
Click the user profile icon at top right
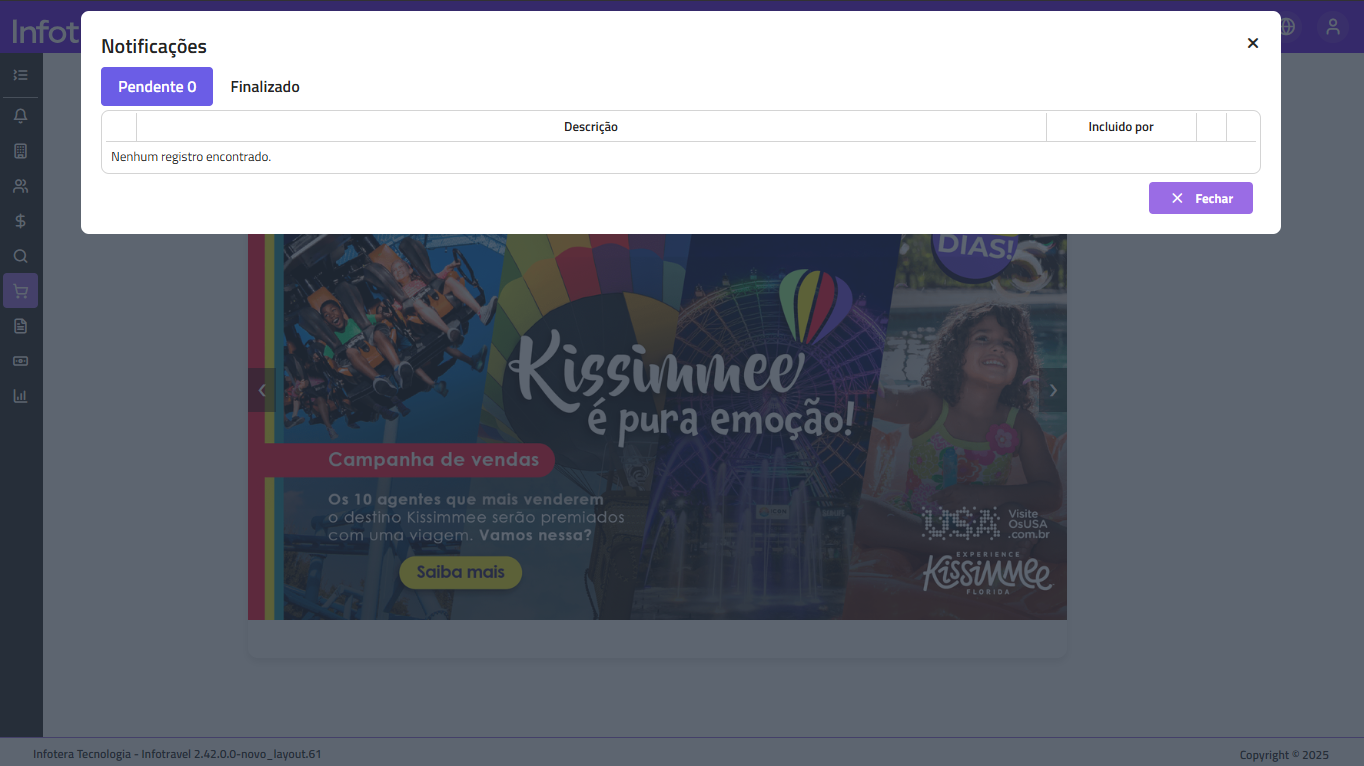pos(1332,27)
